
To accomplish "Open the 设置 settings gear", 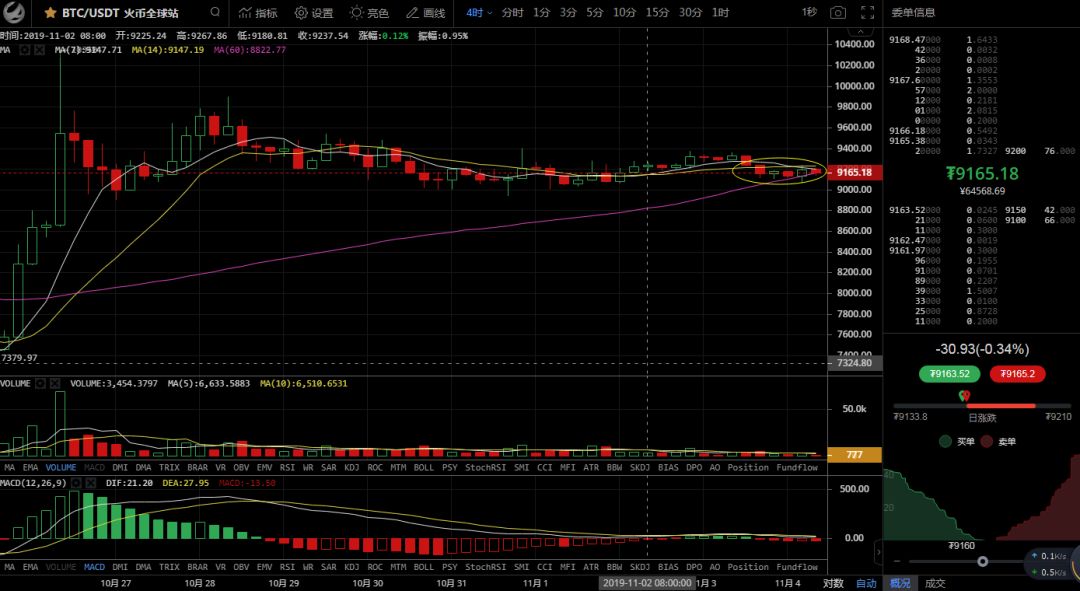I will (x=313, y=13).
